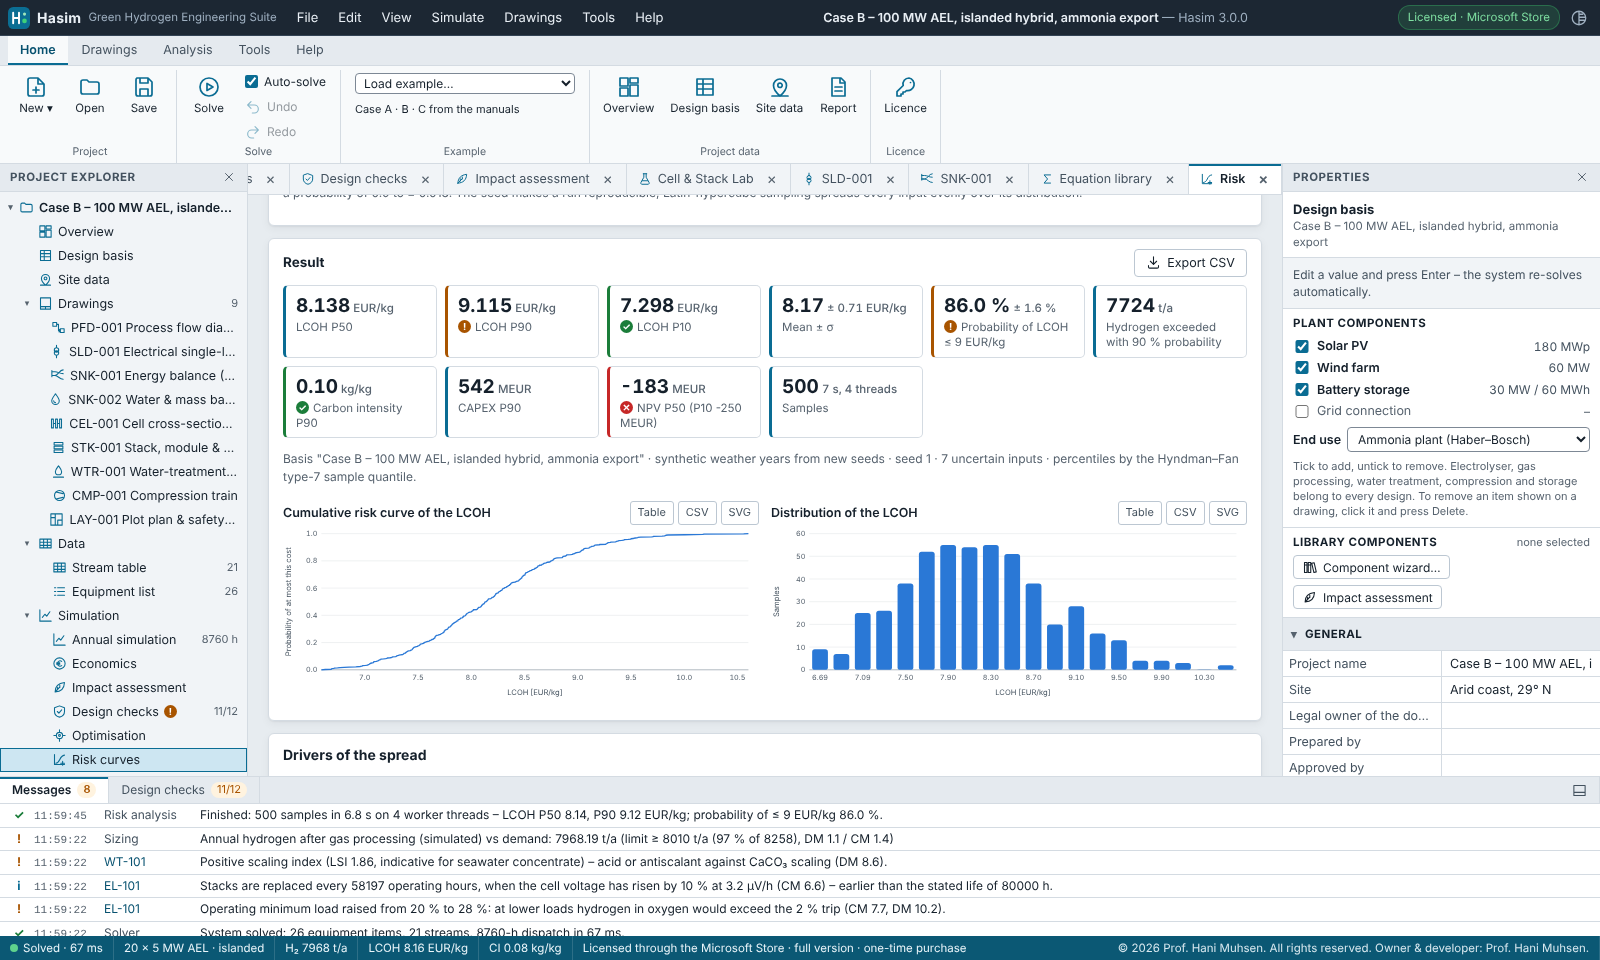The height and width of the screenshot is (960, 1600).
Task: Close the Properties panel
Action: tap(1582, 177)
